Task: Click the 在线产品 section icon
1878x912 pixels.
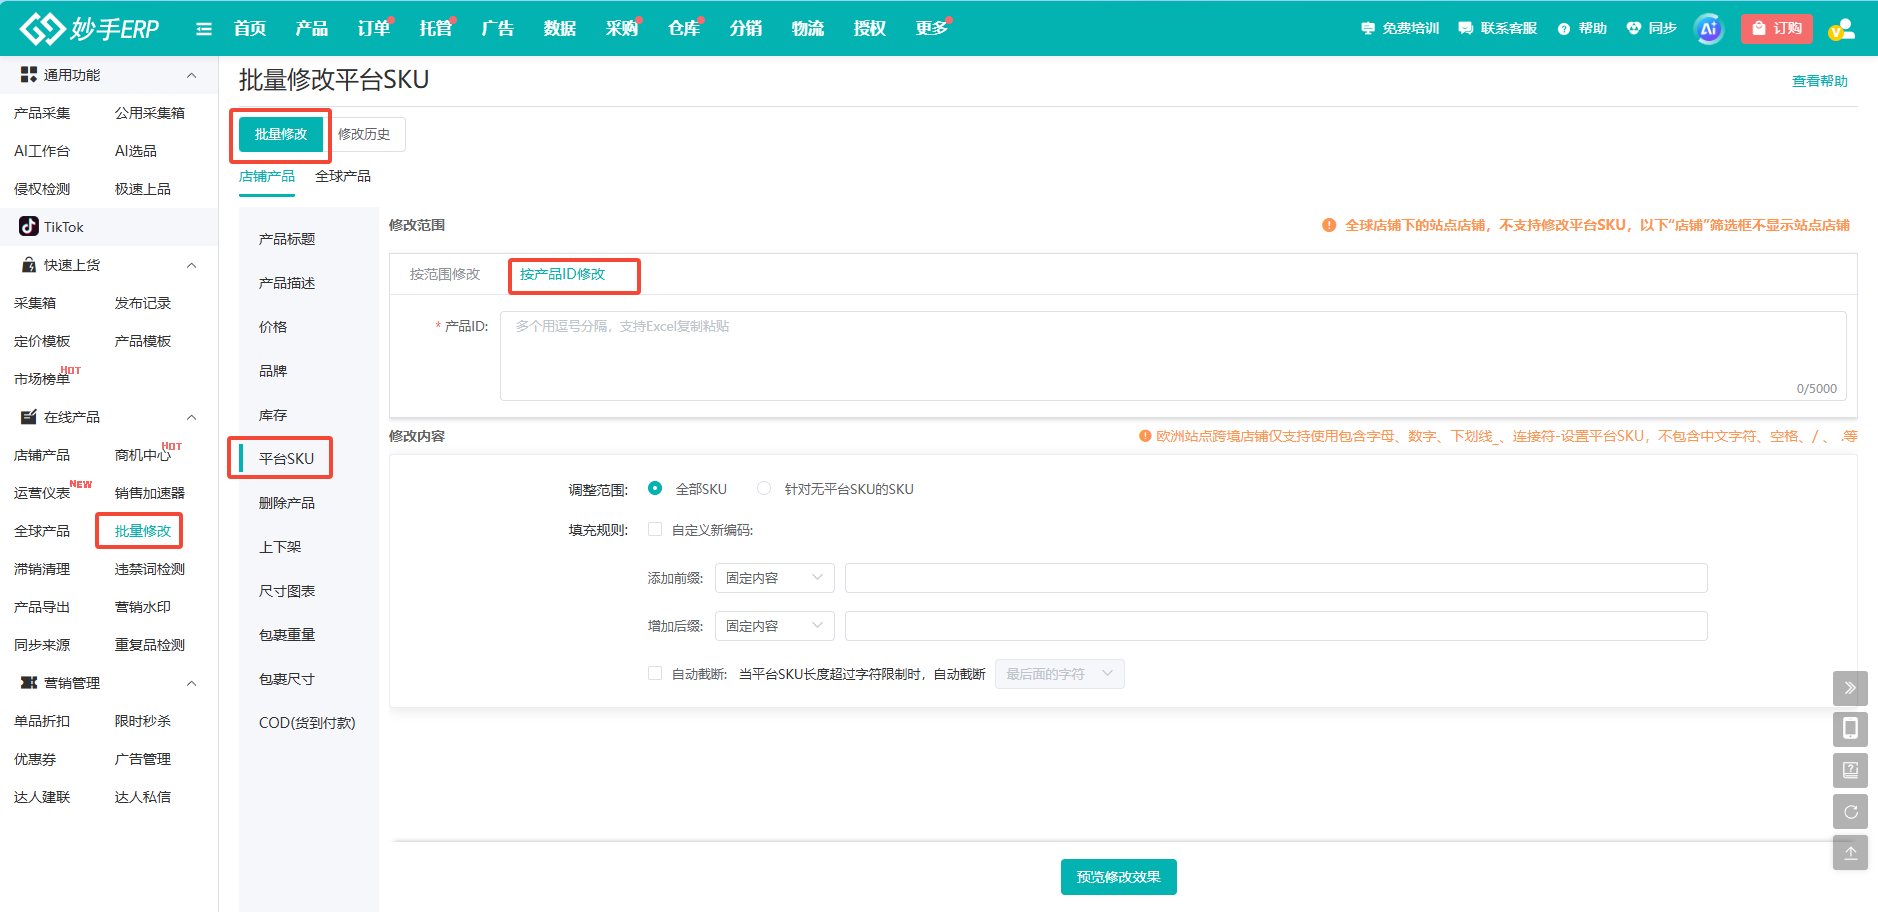Action: pyautogui.click(x=29, y=417)
